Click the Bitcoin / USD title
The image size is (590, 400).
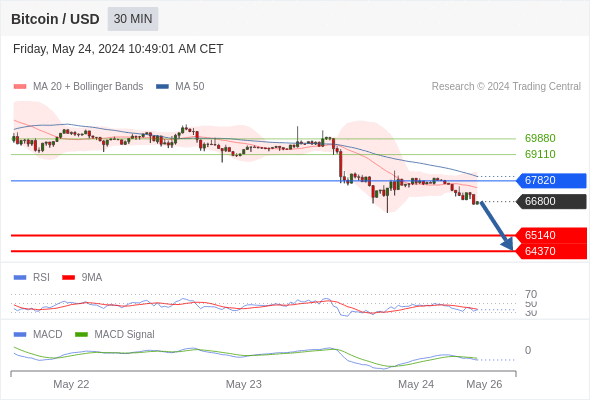pos(55,19)
